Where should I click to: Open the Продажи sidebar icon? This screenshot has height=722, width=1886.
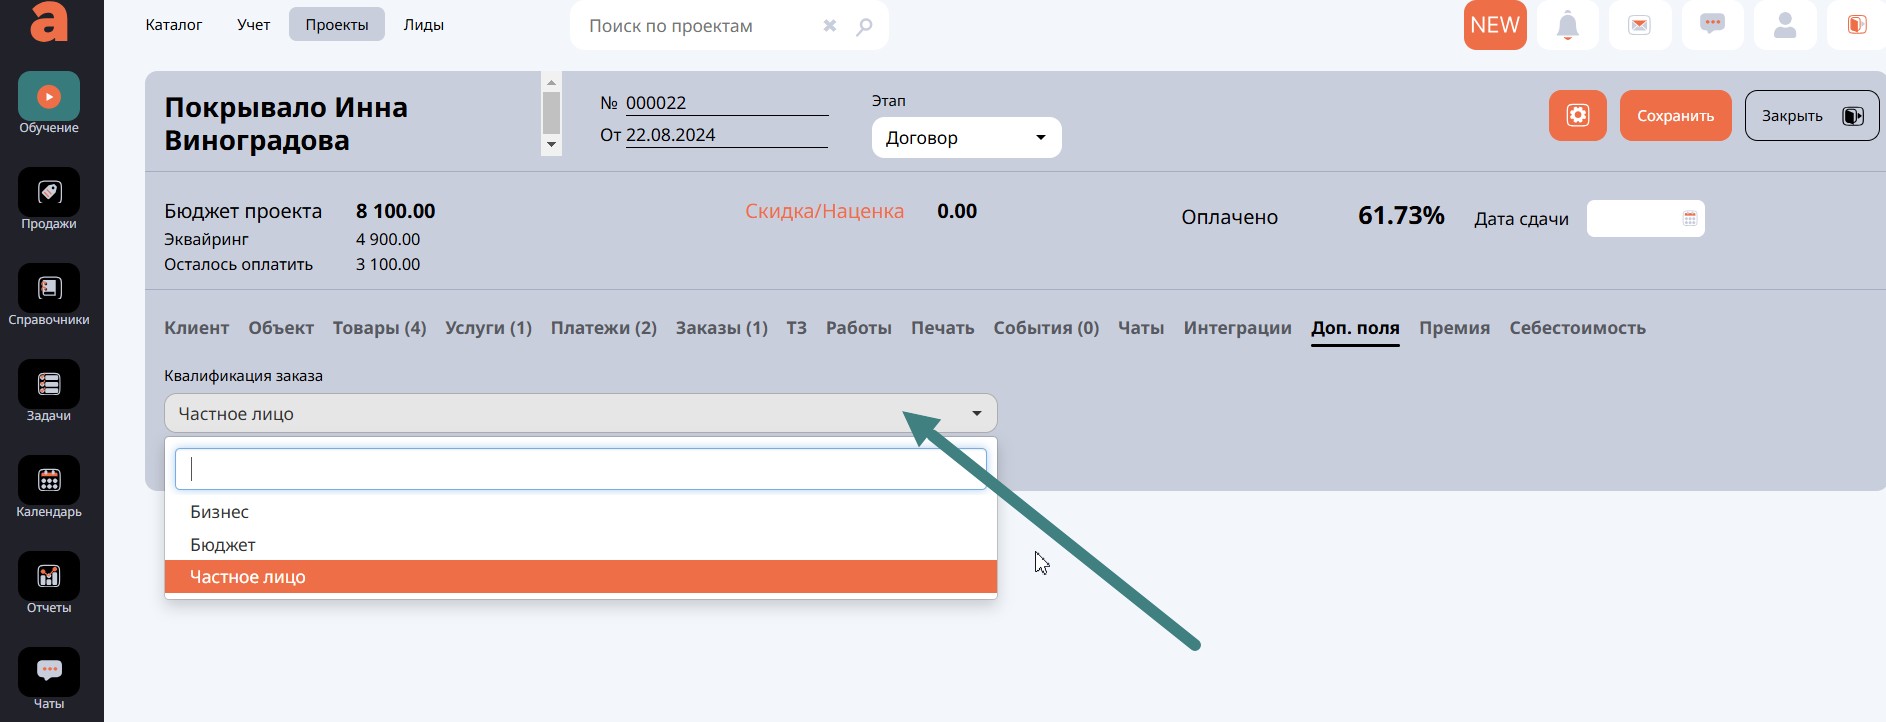pos(48,193)
